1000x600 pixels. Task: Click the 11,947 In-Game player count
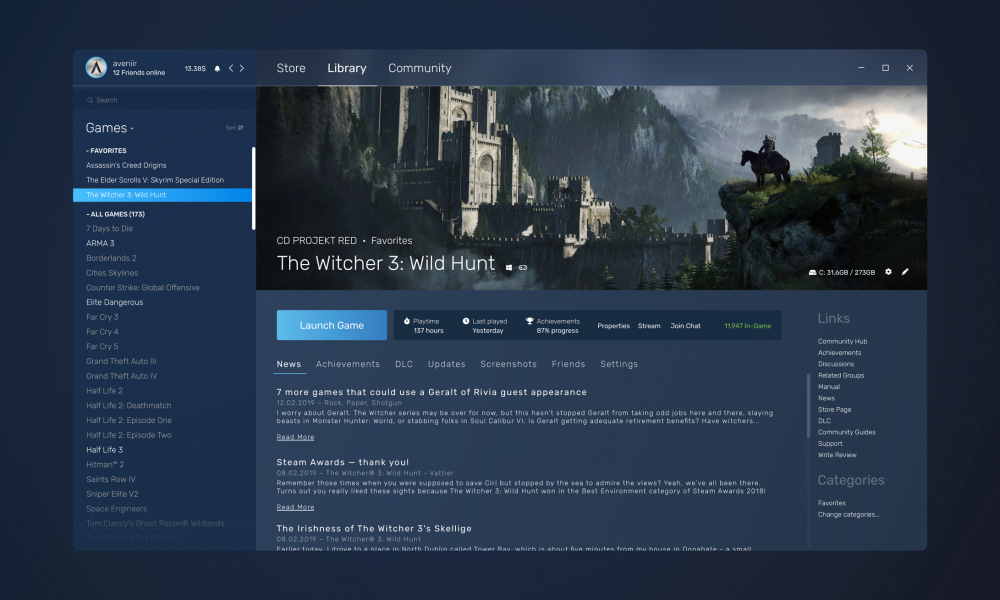click(x=747, y=326)
